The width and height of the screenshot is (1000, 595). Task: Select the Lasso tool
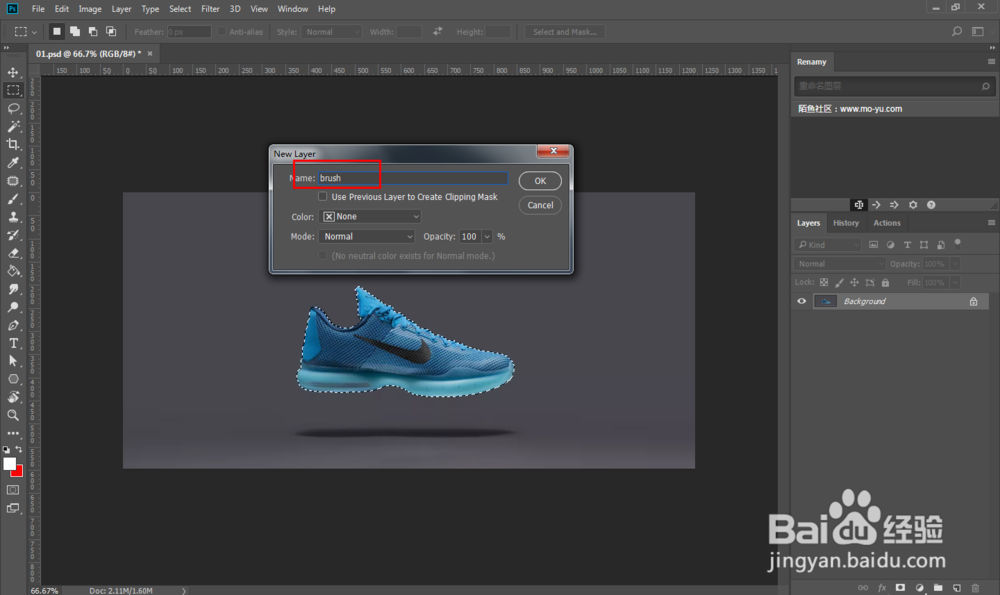[13, 108]
